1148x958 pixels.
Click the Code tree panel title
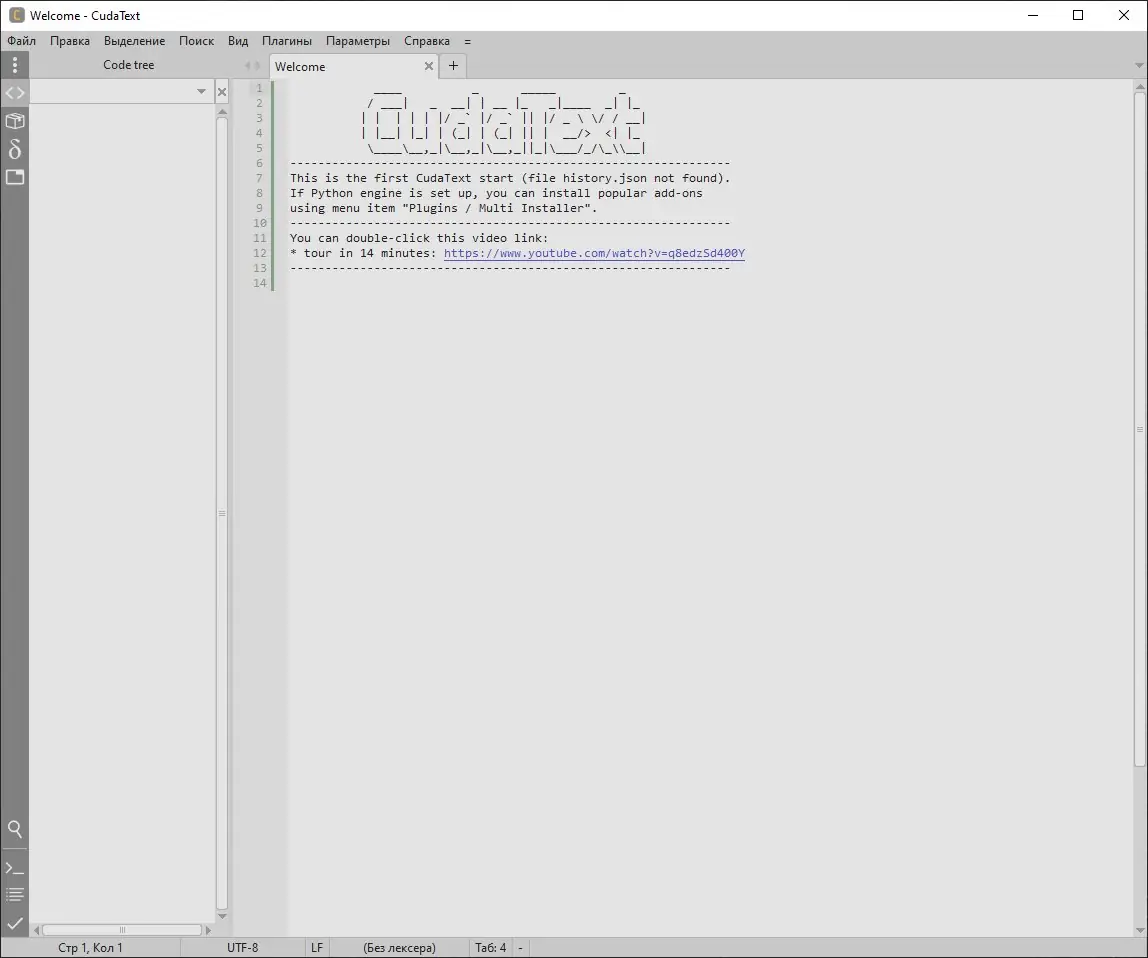coord(129,65)
